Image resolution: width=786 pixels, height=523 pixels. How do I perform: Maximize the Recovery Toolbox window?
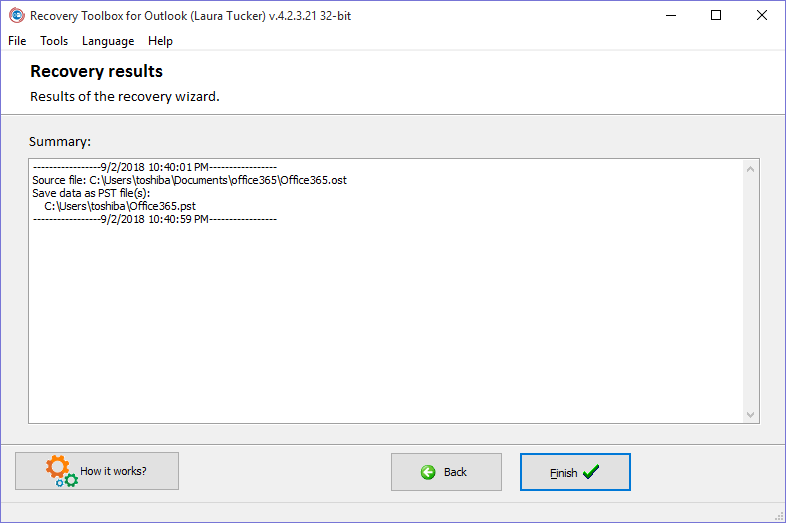coord(716,16)
